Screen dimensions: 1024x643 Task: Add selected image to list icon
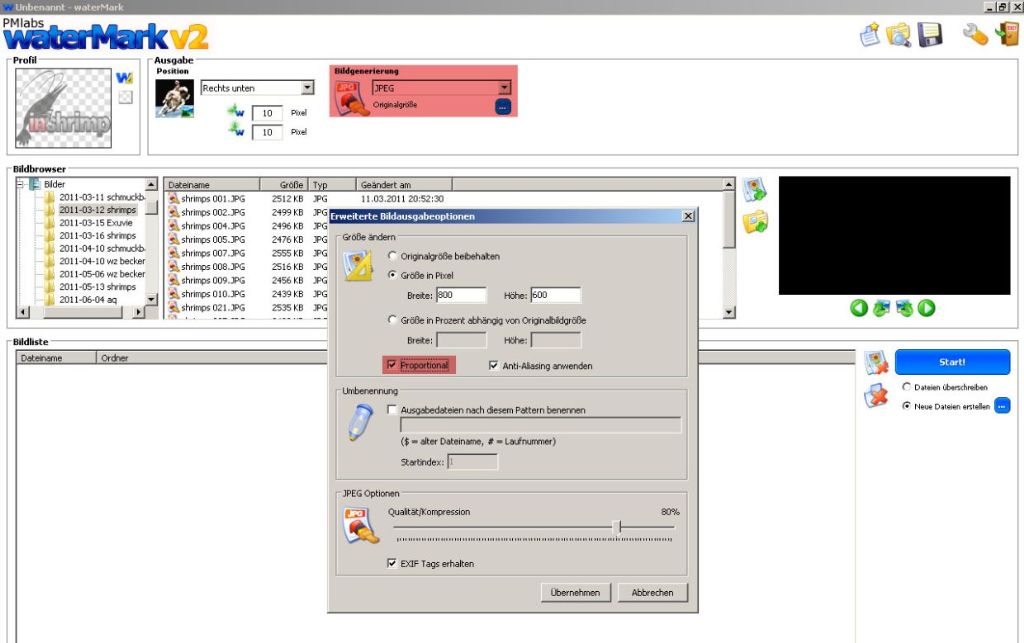(754, 190)
